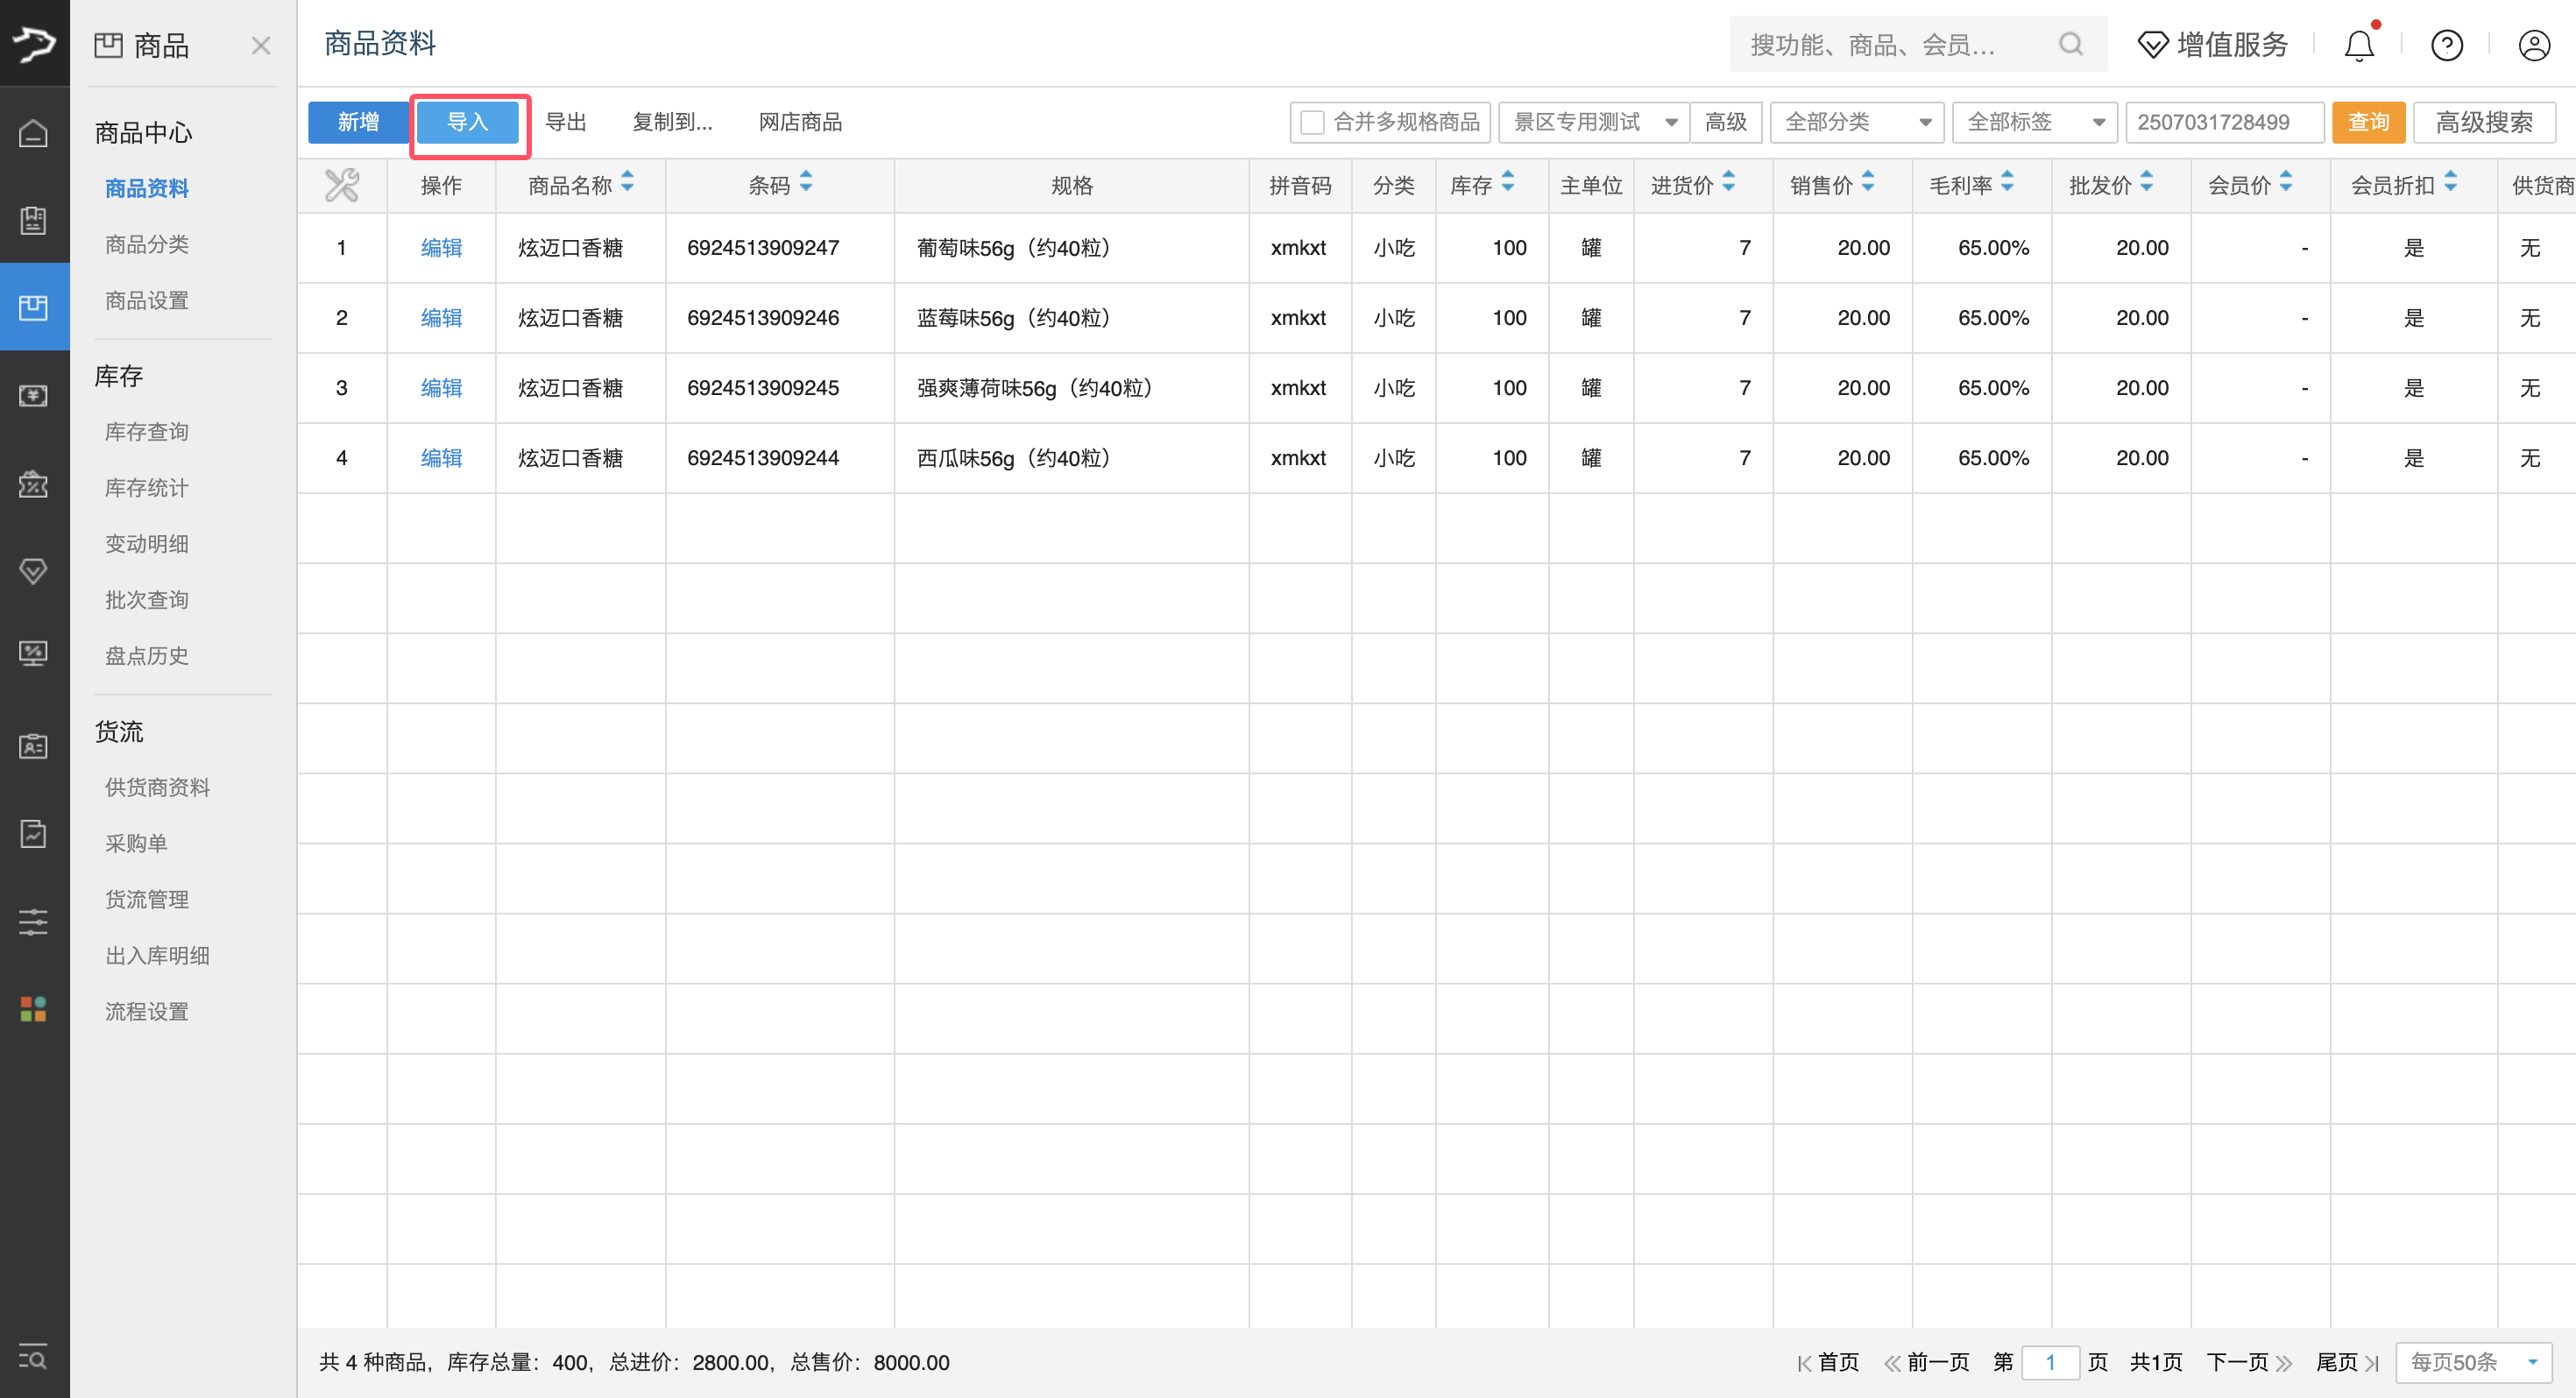Viewport: 2576px width, 1398px height.
Task: Click 编辑 for the 西瓜味56g row
Action: click(441, 457)
